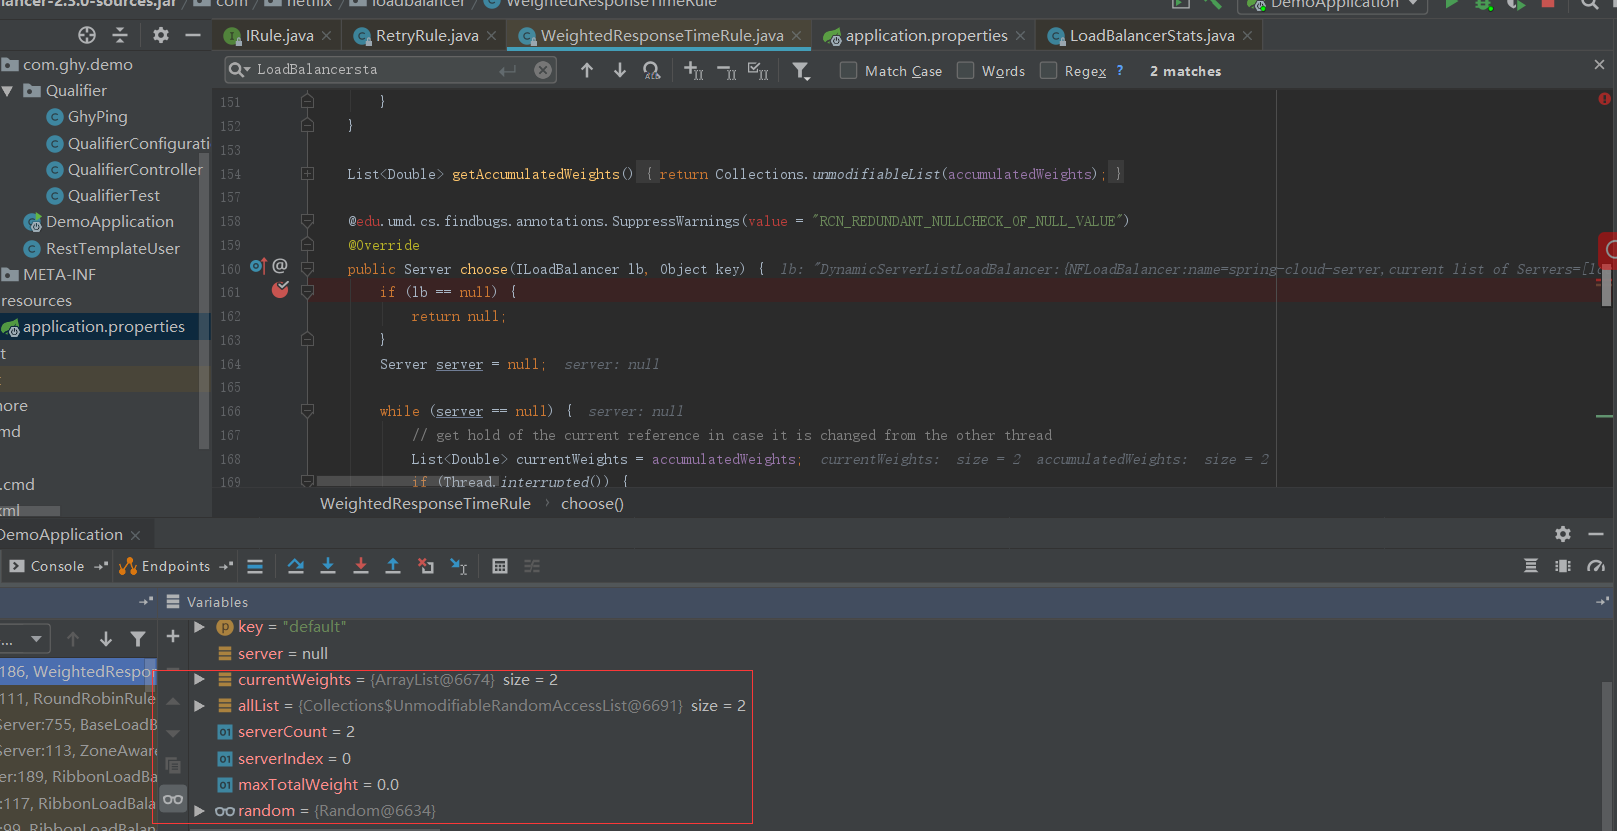Click WeightedResponseTimeRule in the breadcrumb
The height and width of the screenshot is (831, 1617).
pyautogui.click(x=425, y=503)
